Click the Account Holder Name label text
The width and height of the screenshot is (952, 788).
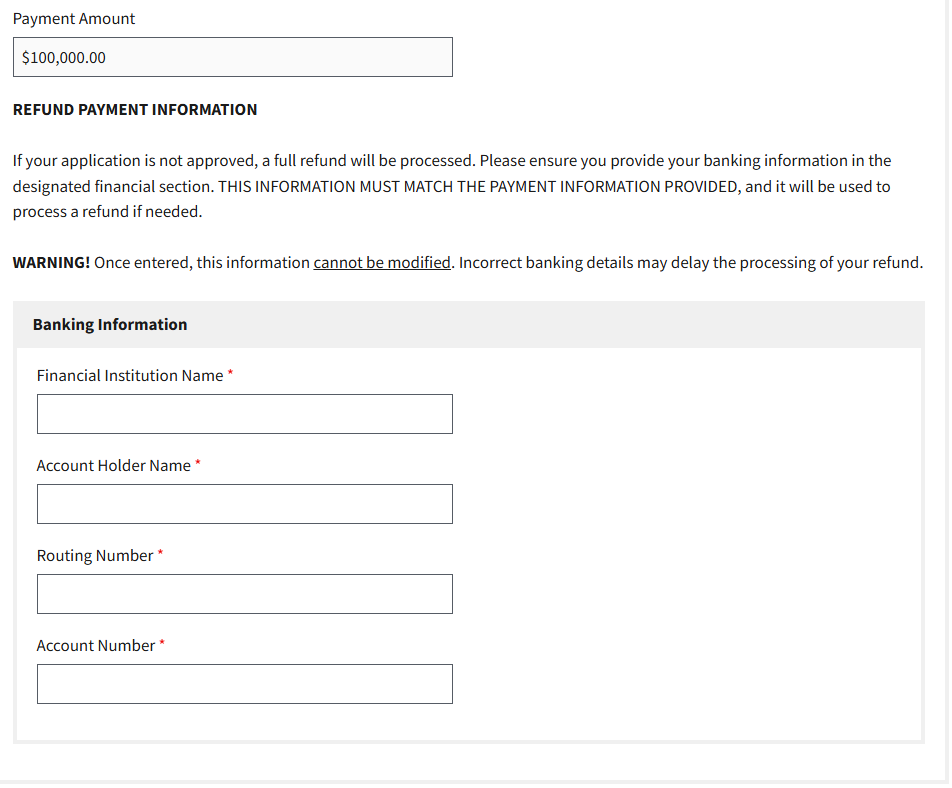113,466
